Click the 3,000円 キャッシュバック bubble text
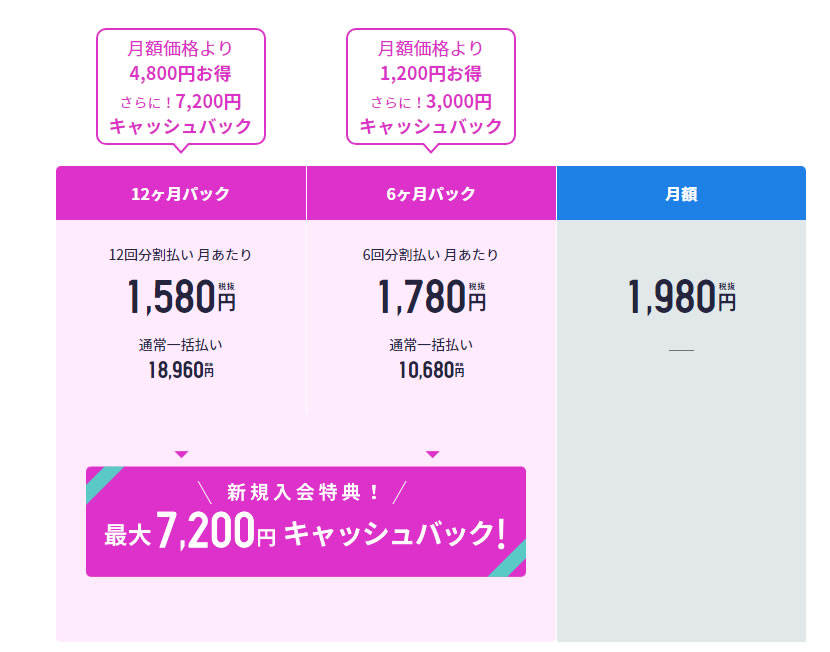 click(431, 114)
